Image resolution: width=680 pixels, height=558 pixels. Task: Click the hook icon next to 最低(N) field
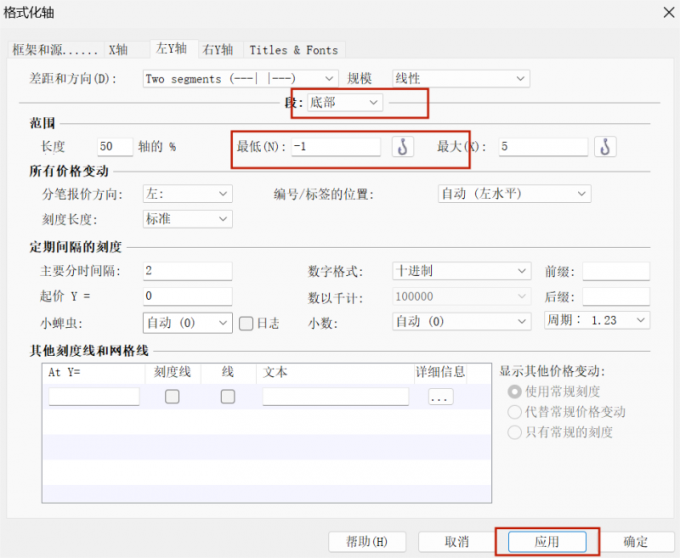tap(402, 147)
